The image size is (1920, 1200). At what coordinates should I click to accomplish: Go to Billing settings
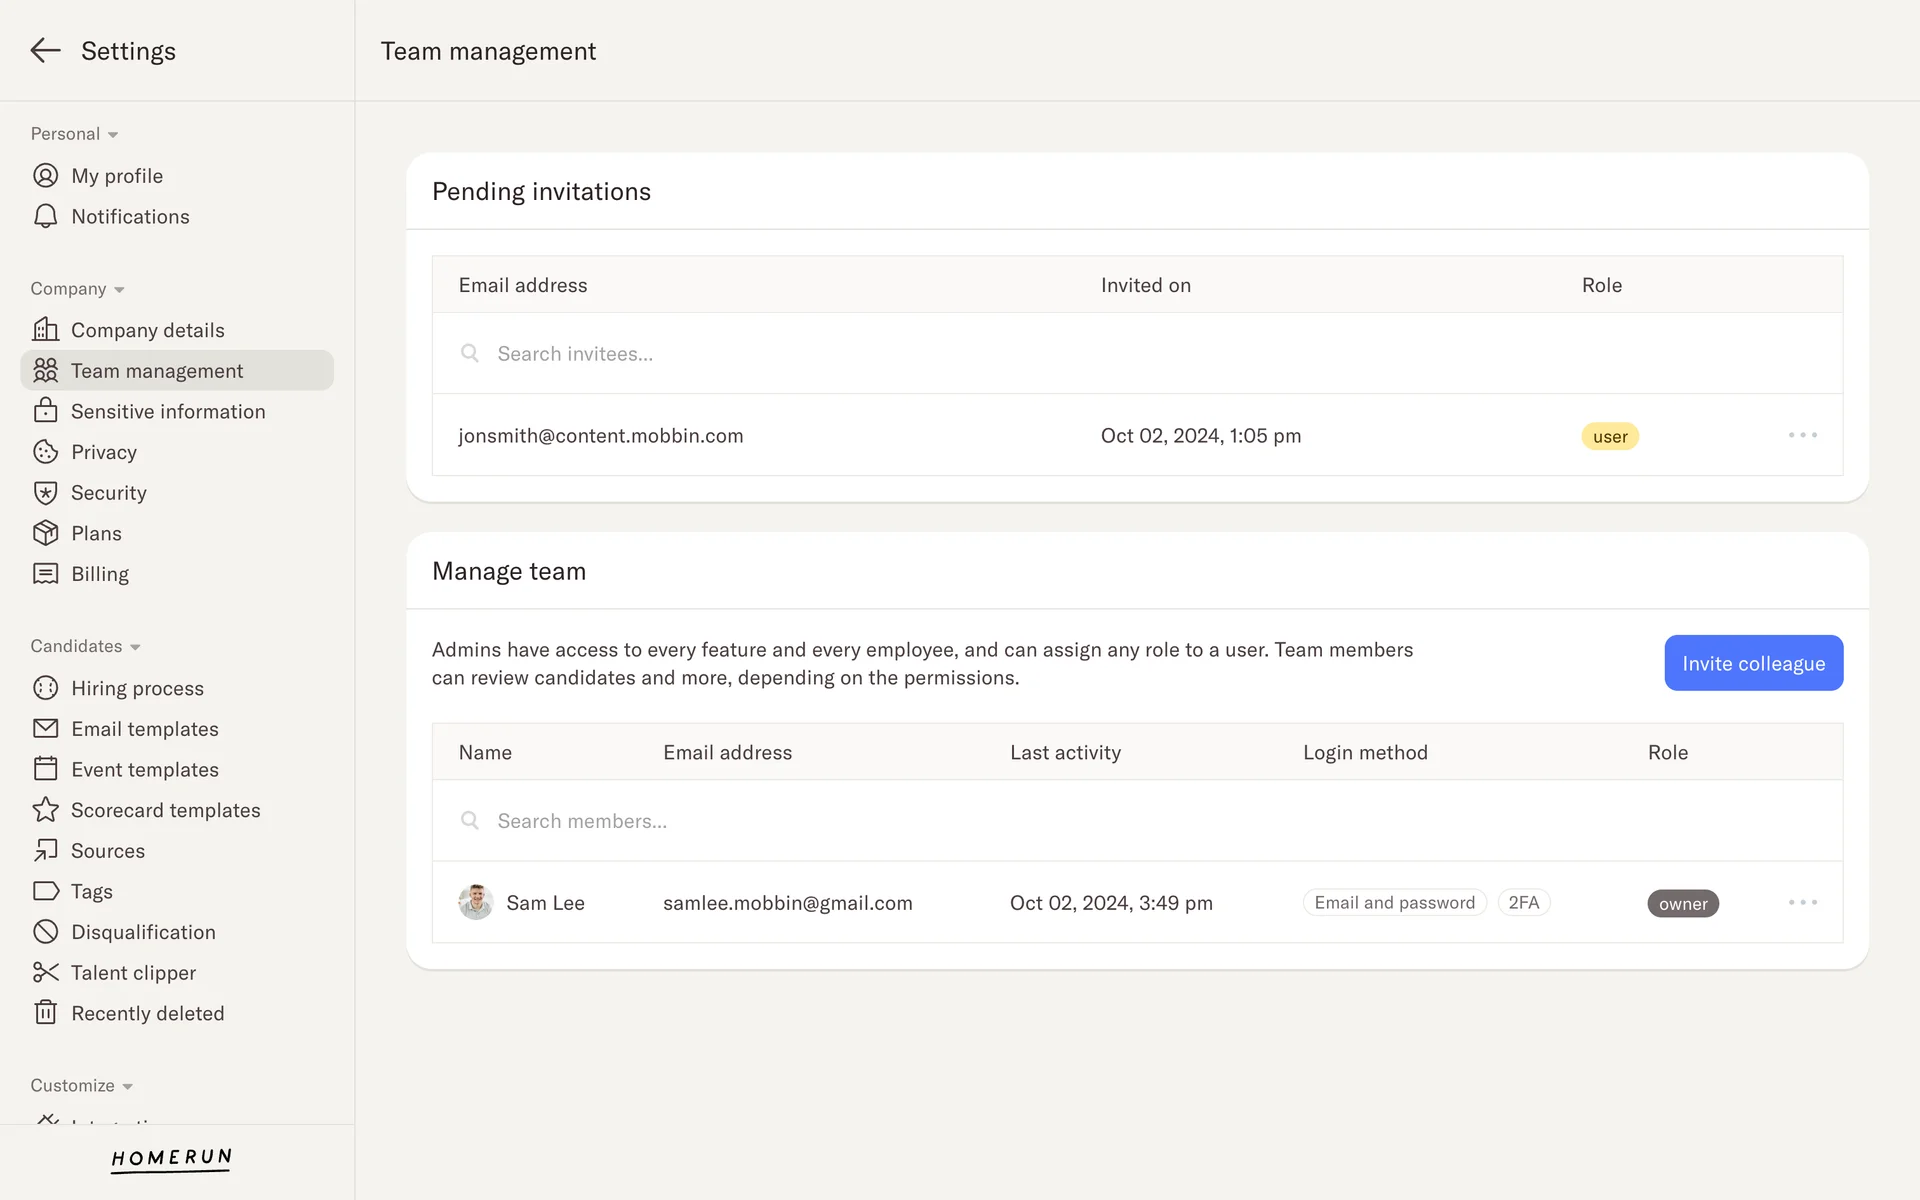point(99,574)
